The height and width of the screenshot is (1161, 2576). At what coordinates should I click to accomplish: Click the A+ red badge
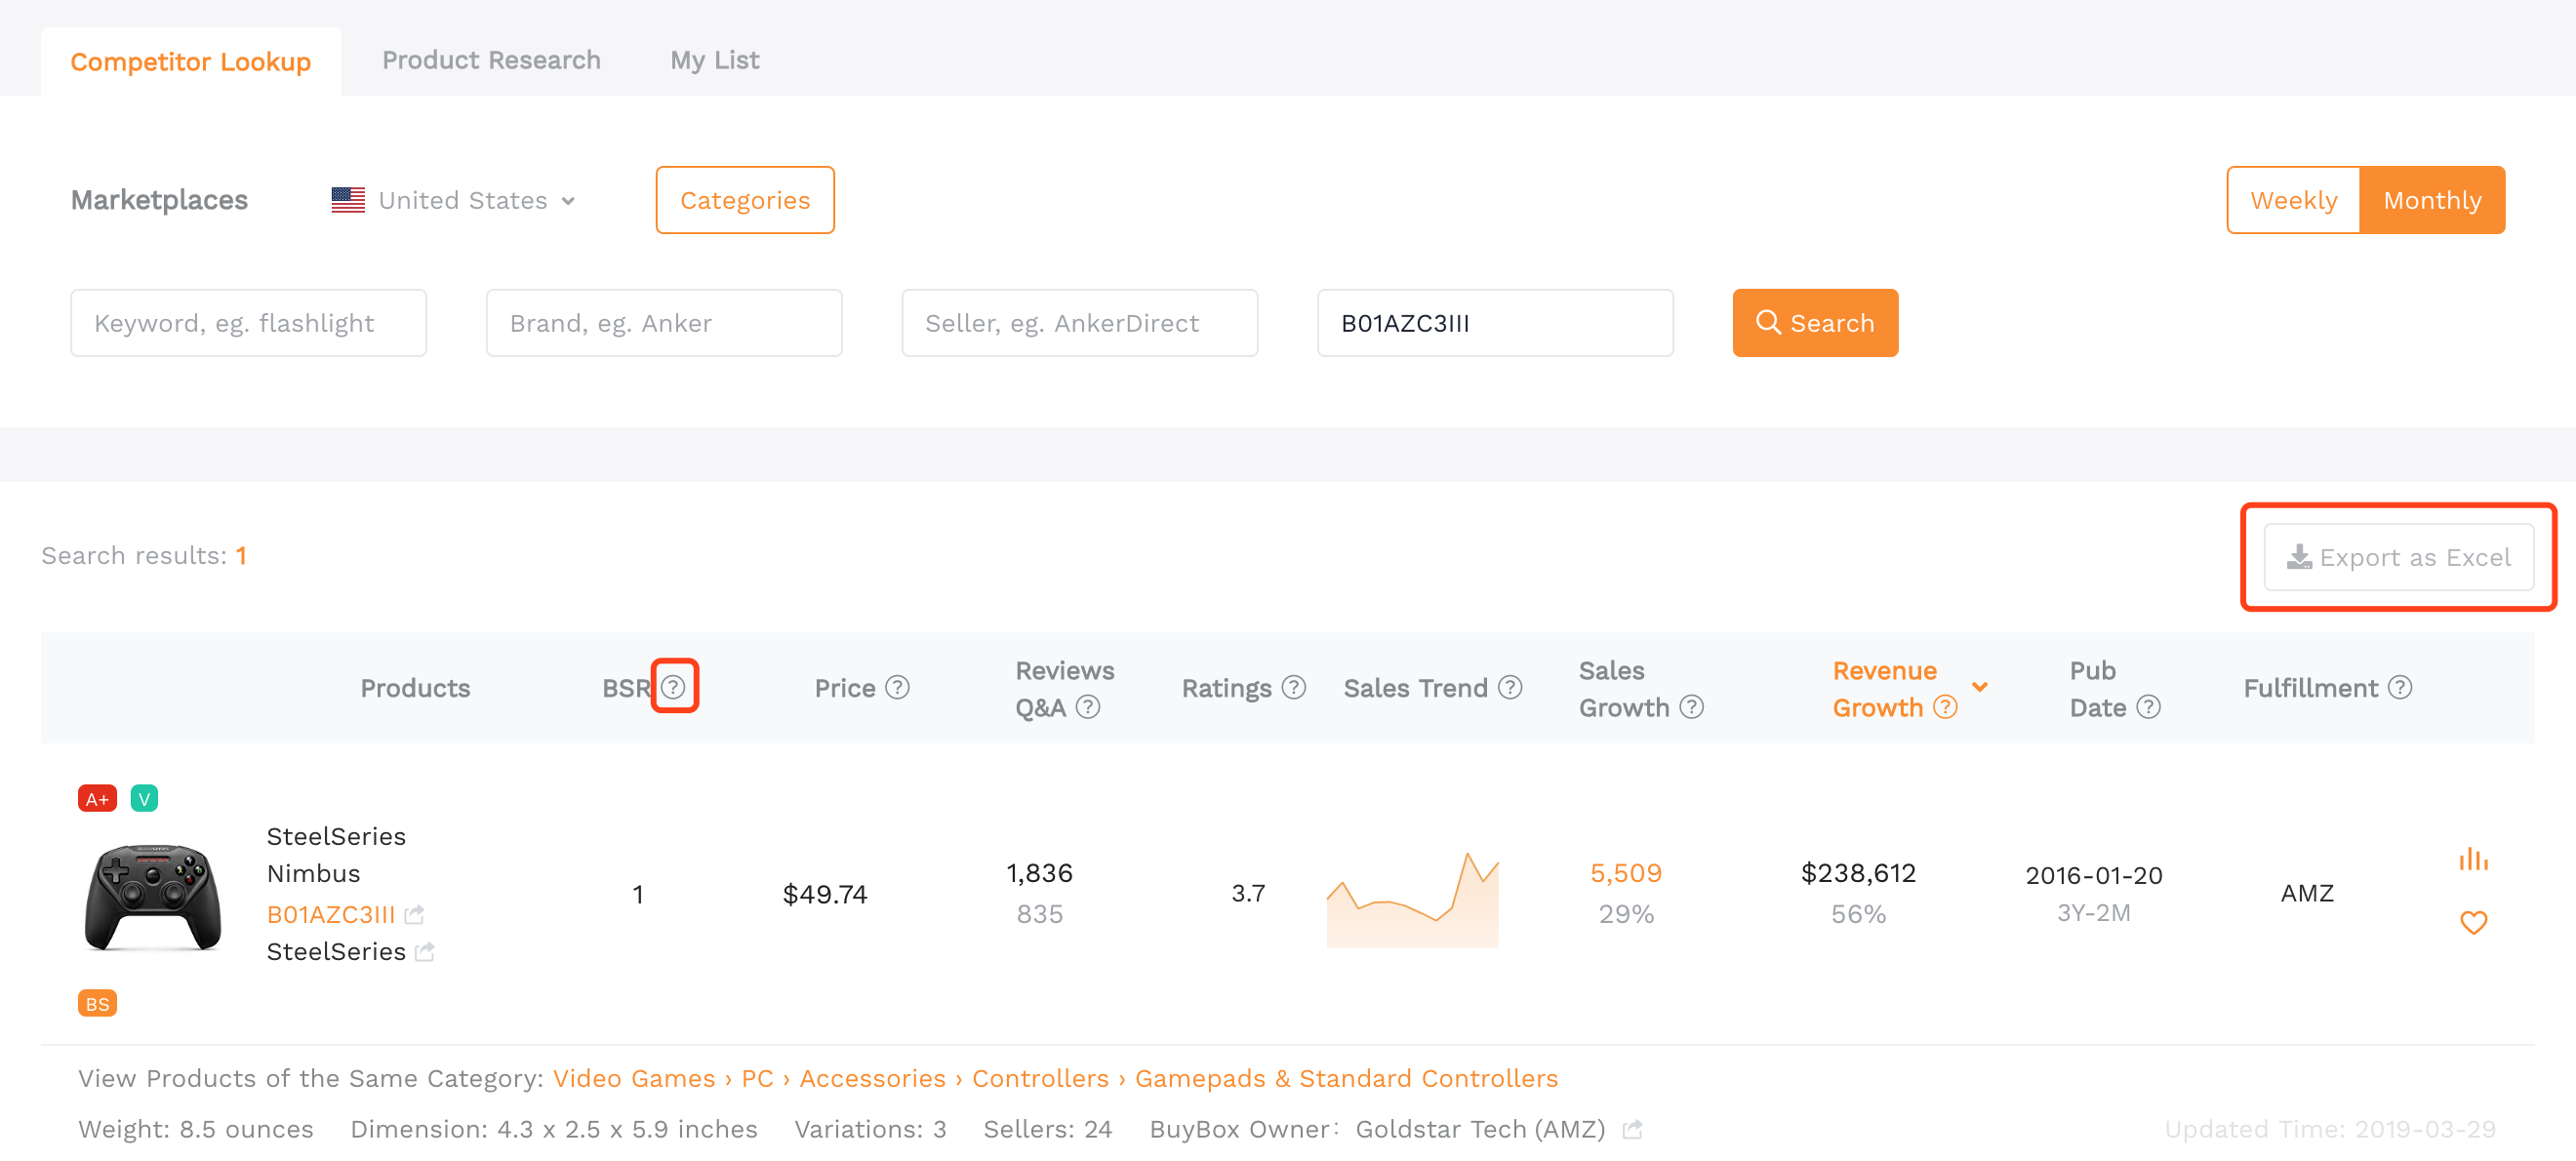coord(97,798)
